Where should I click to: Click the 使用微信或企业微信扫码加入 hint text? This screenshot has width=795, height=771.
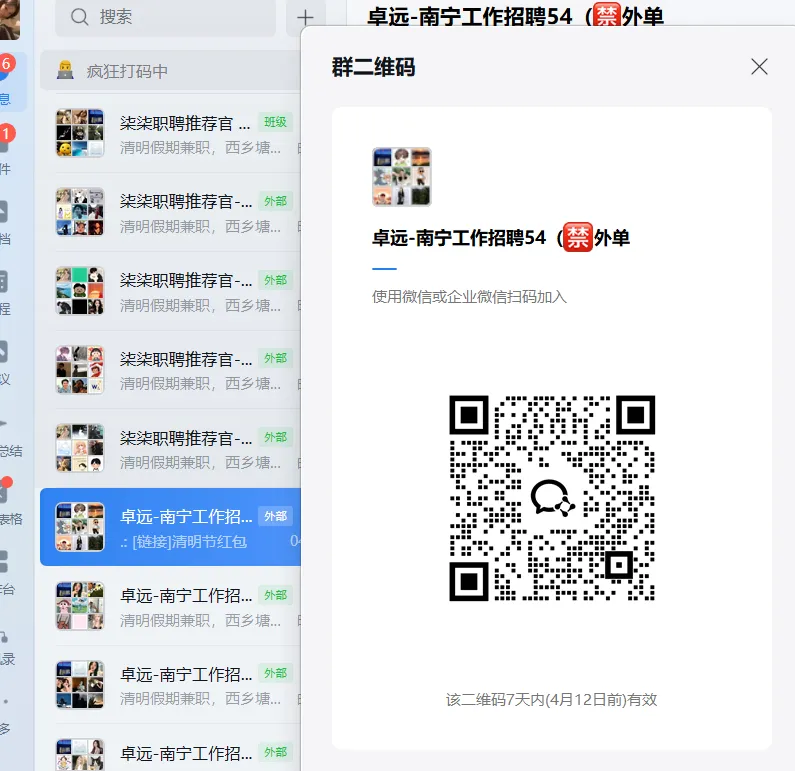[x=469, y=297]
